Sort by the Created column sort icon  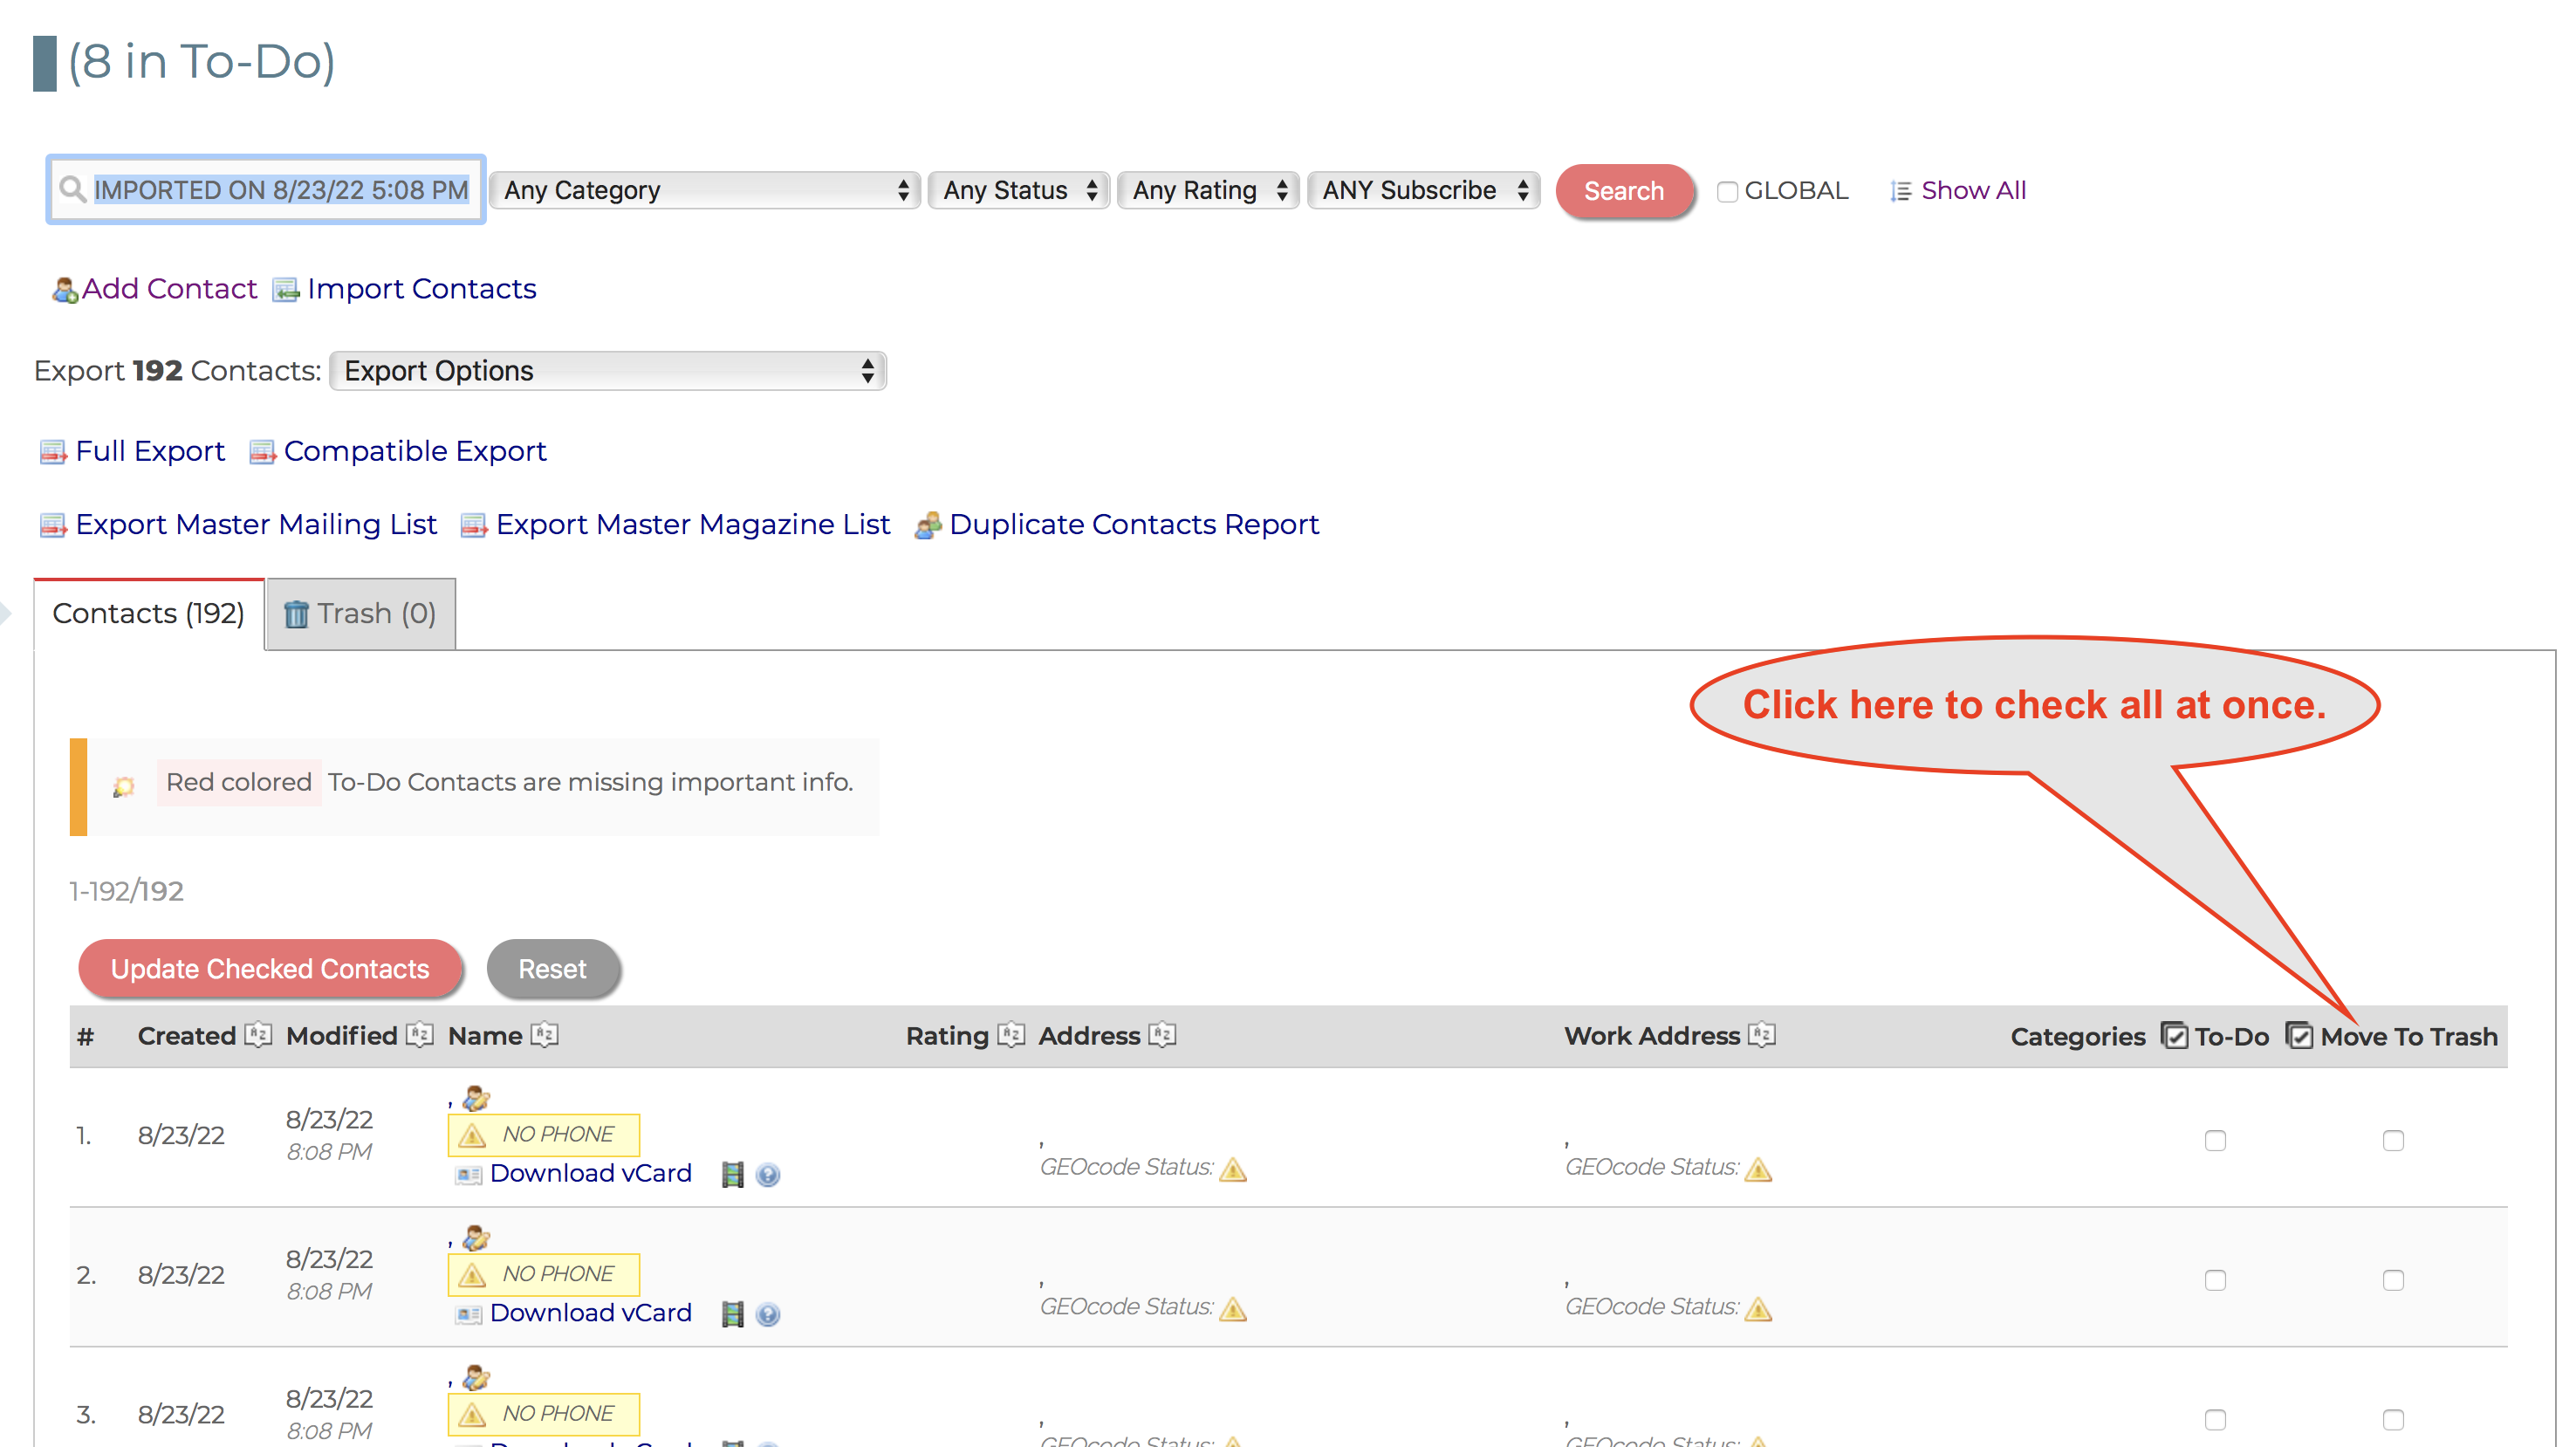(257, 1035)
